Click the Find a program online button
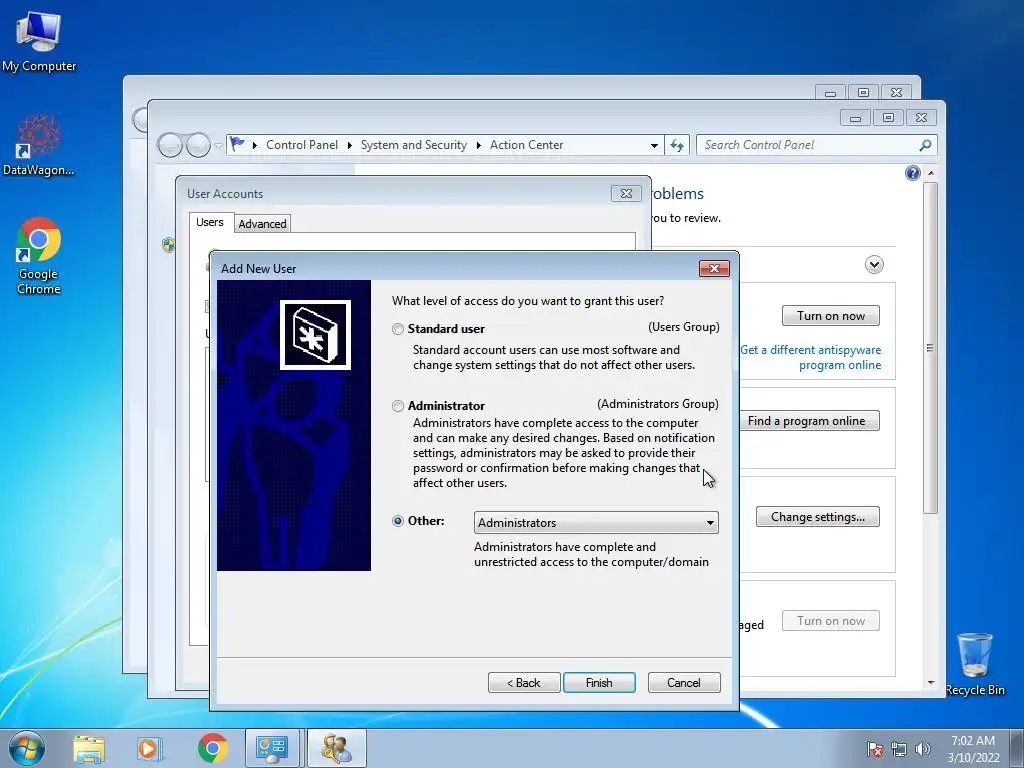This screenshot has width=1024, height=768. [x=809, y=421]
